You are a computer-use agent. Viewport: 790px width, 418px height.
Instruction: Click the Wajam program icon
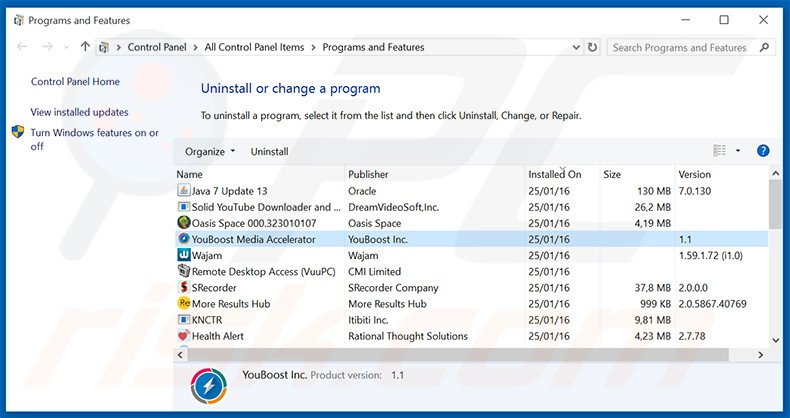(184, 255)
